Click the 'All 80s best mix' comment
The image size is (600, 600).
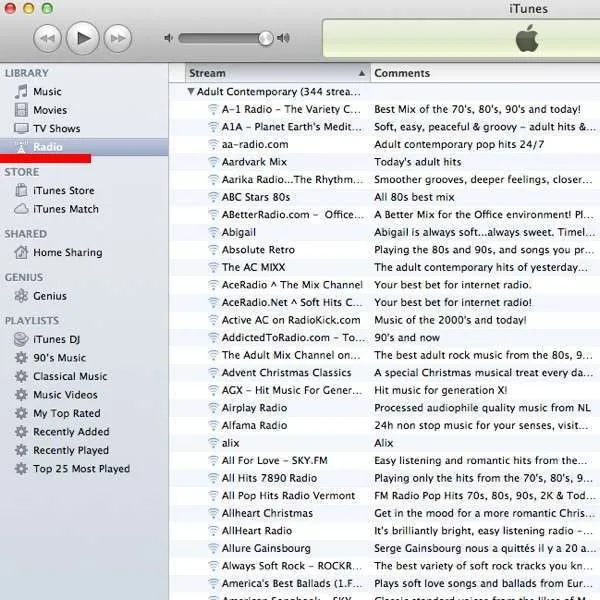pos(414,197)
